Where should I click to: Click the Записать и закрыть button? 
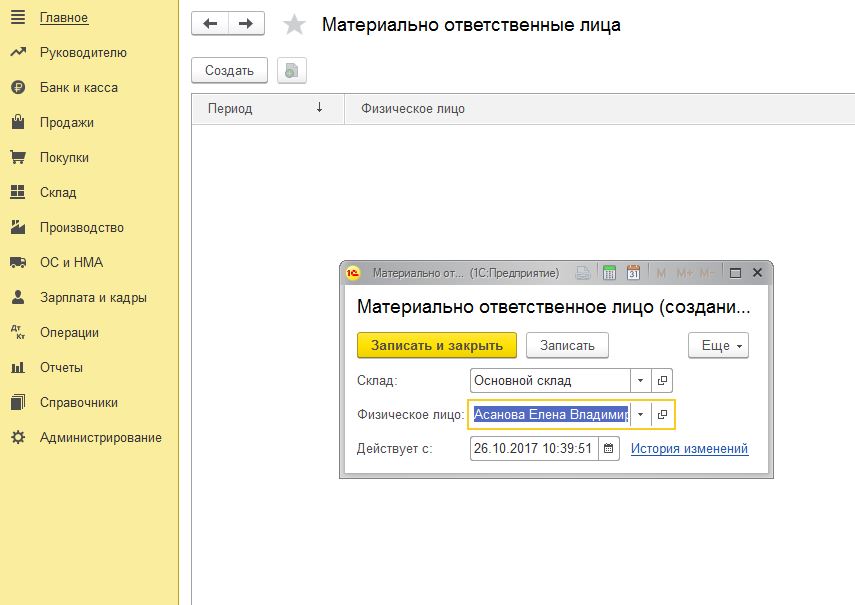coord(436,345)
